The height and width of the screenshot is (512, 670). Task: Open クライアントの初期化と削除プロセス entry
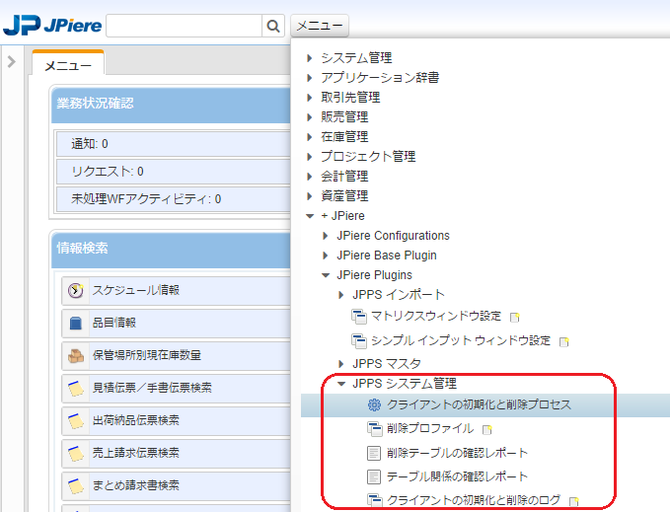point(479,404)
